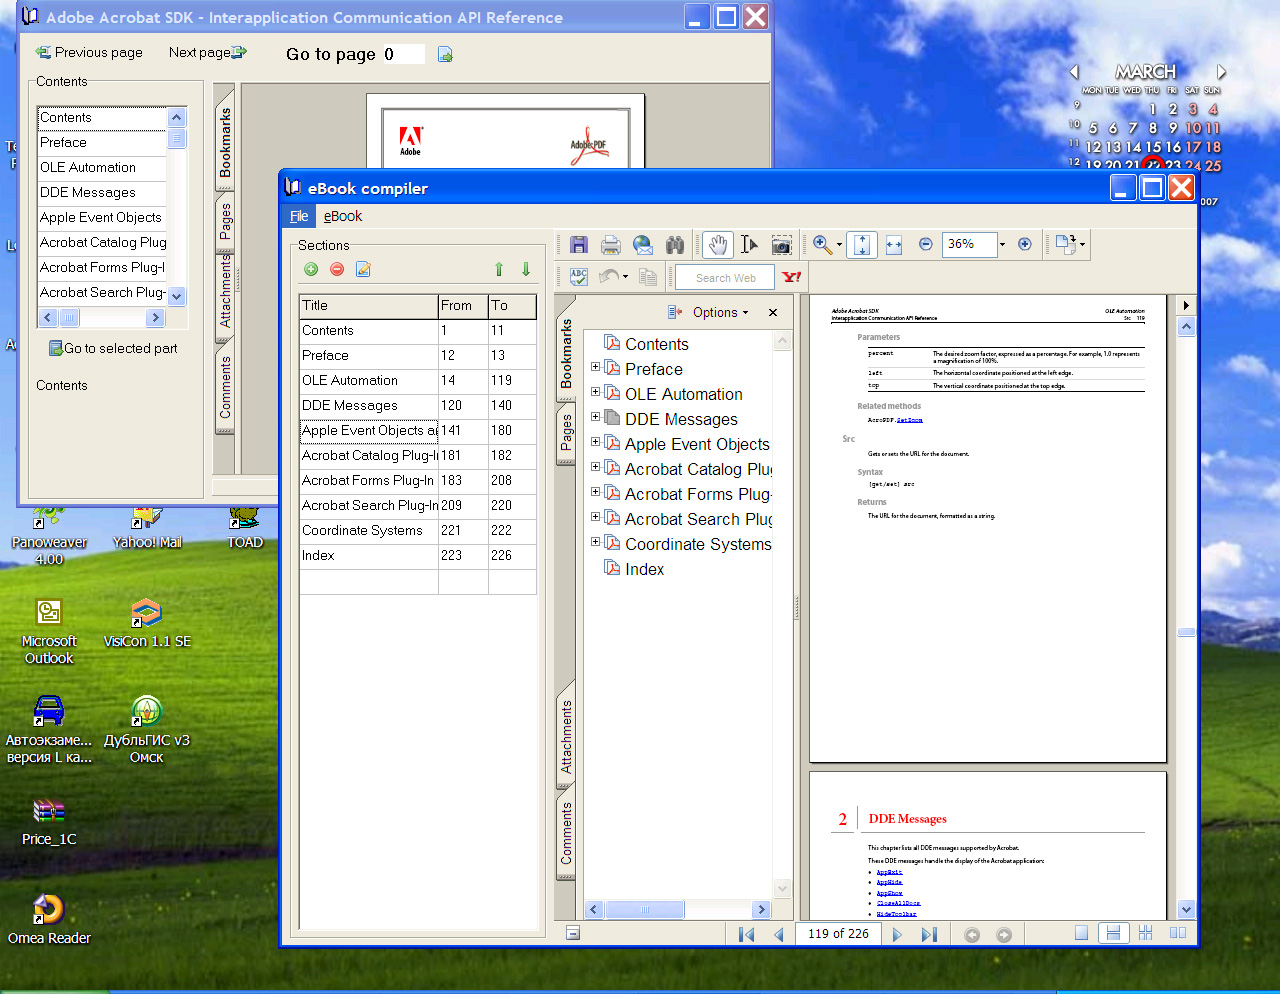The image size is (1280, 994).
Task: Open the Zoom tool dropdown arrow
Action: click(839, 245)
